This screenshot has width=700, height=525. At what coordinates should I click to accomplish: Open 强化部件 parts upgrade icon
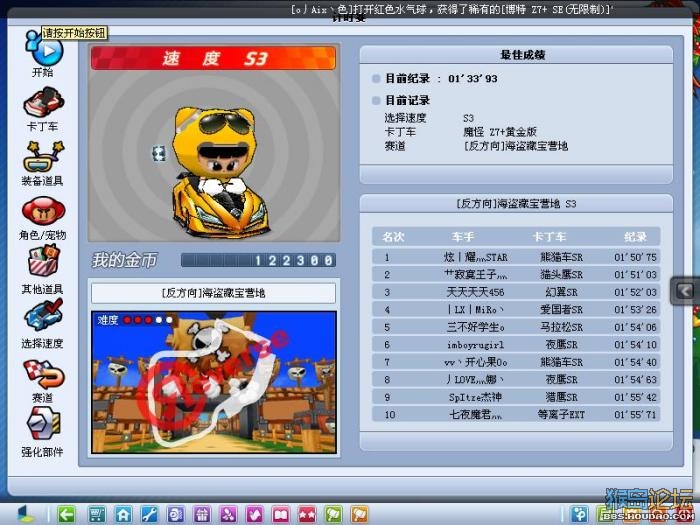43,423
